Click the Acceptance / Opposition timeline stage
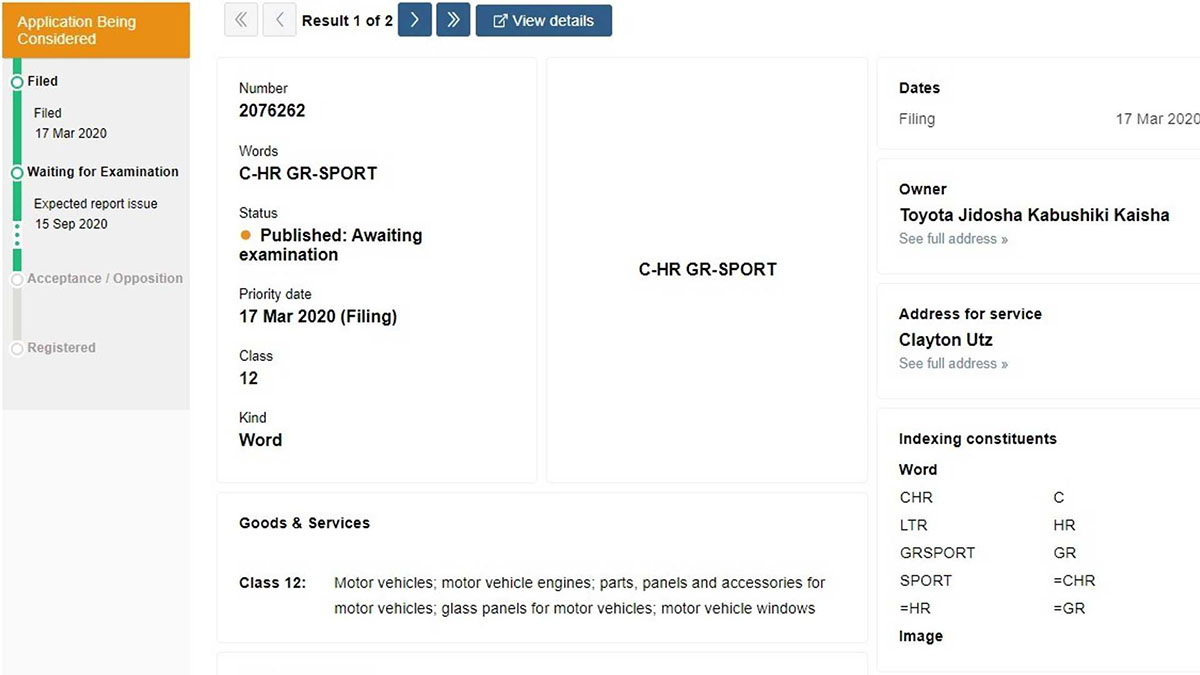The height and width of the screenshot is (675, 1200). pyautogui.click(x=104, y=279)
